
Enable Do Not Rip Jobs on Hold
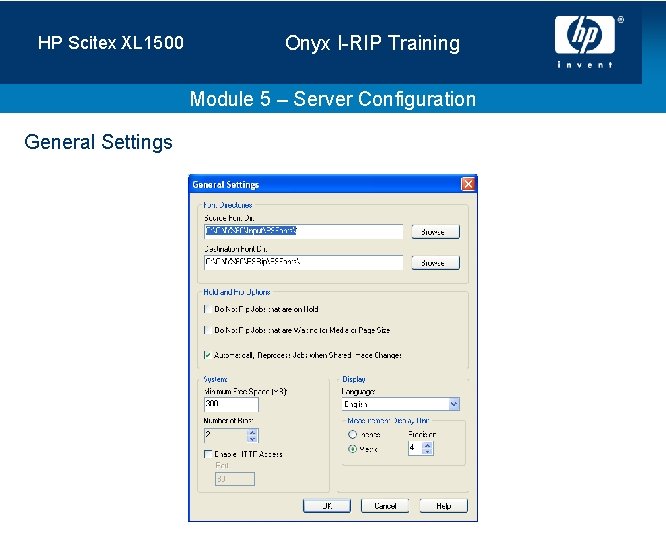coord(208,309)
